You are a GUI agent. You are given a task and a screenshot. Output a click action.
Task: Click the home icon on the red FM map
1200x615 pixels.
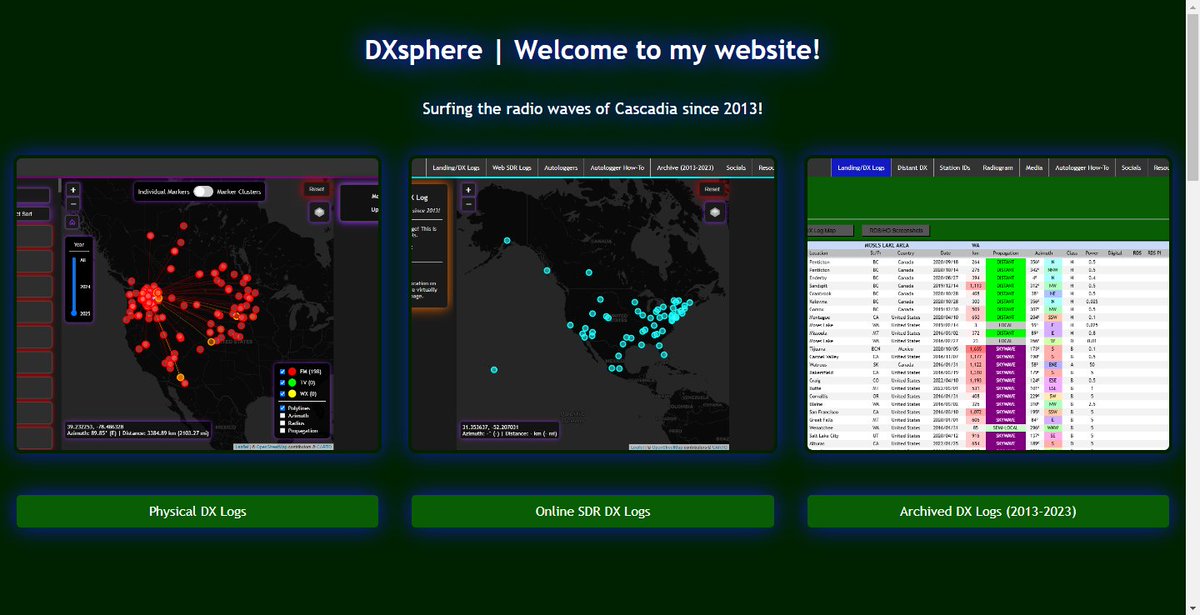[x=74, y=222]
